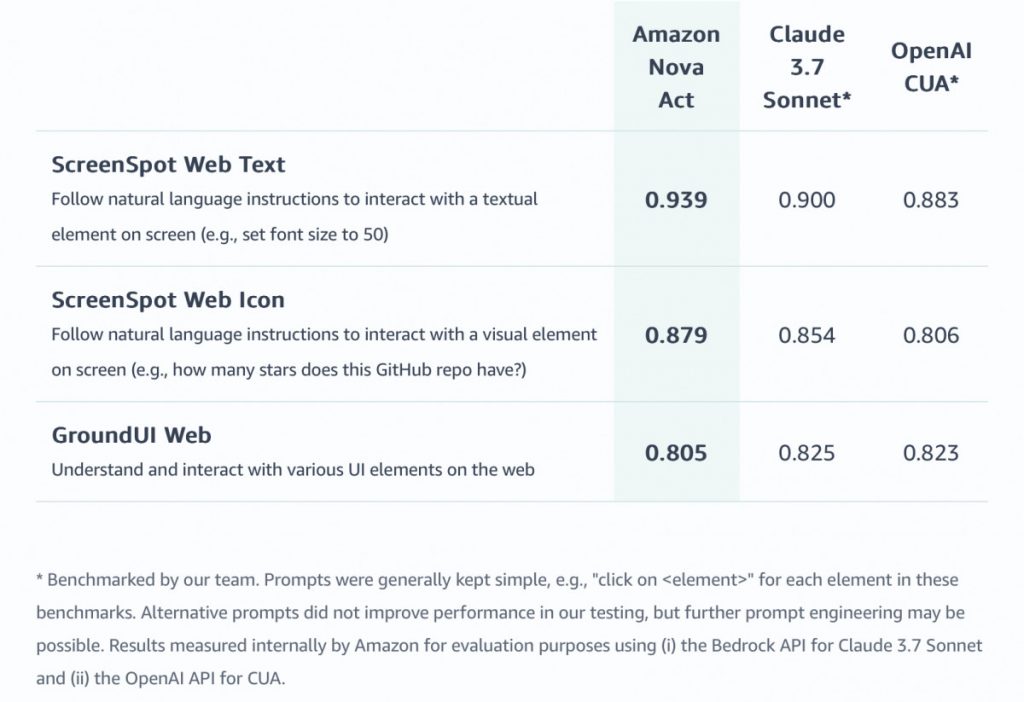1024x702 pixels.
Task: Click the 0.879 Nova Act score
Action: (x=676, y=335)
